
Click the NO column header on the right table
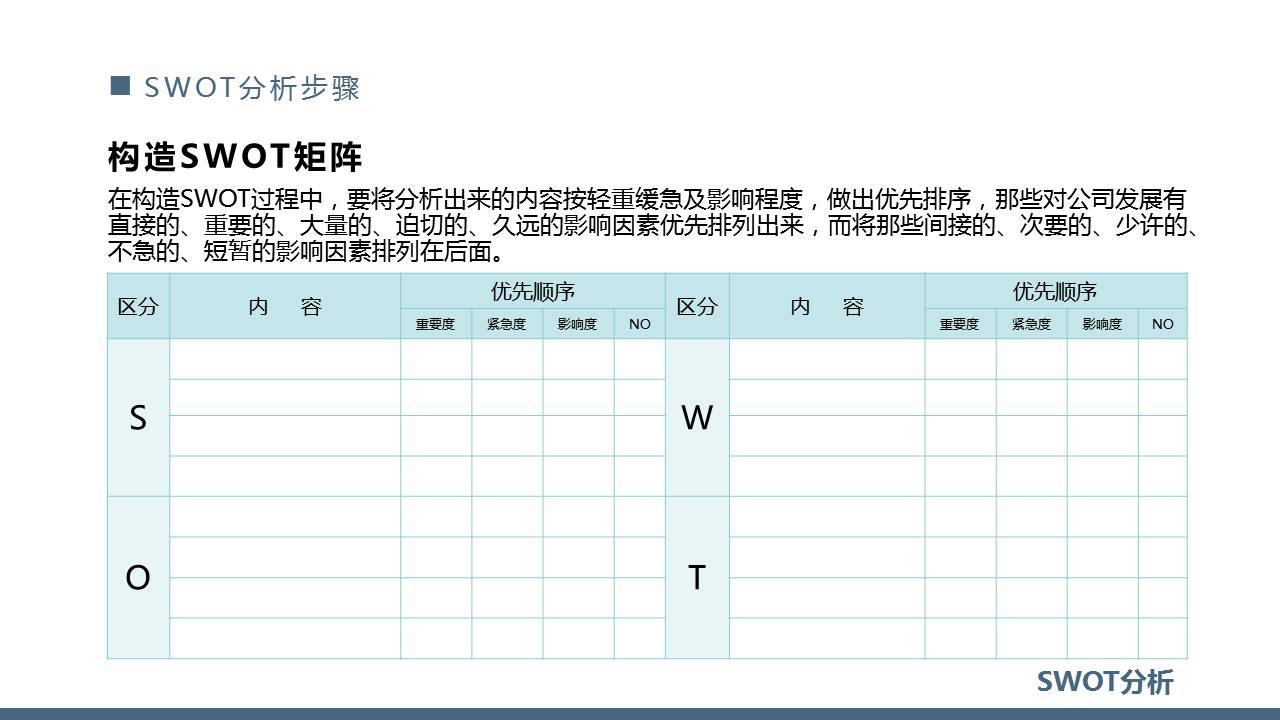pyautogui.click(x=1162, y=324)
